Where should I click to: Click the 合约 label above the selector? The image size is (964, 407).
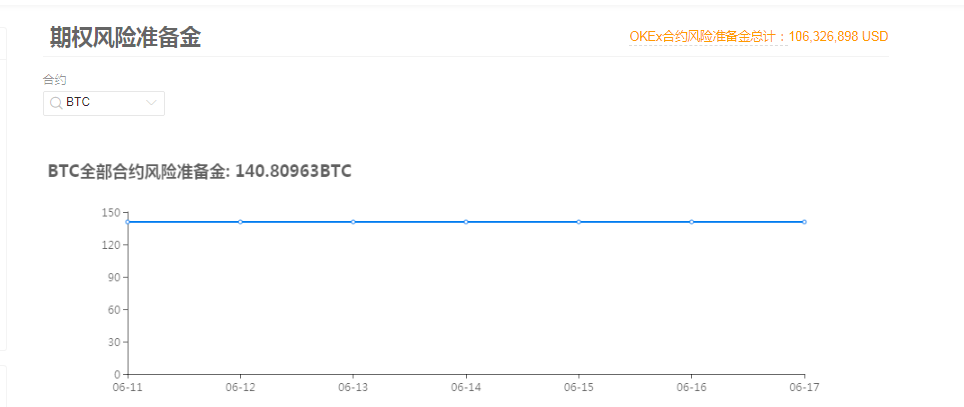(54, 80)
